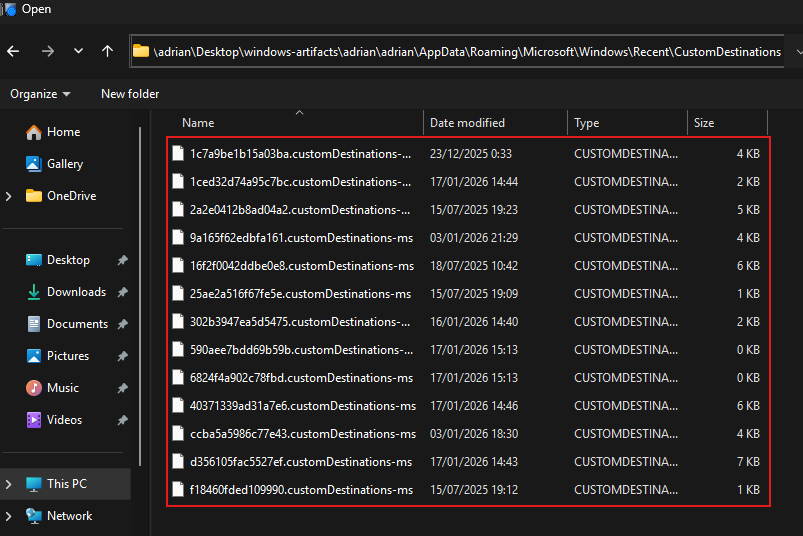
Task: Sort by Date modified column header
Action: coord(467,123)
